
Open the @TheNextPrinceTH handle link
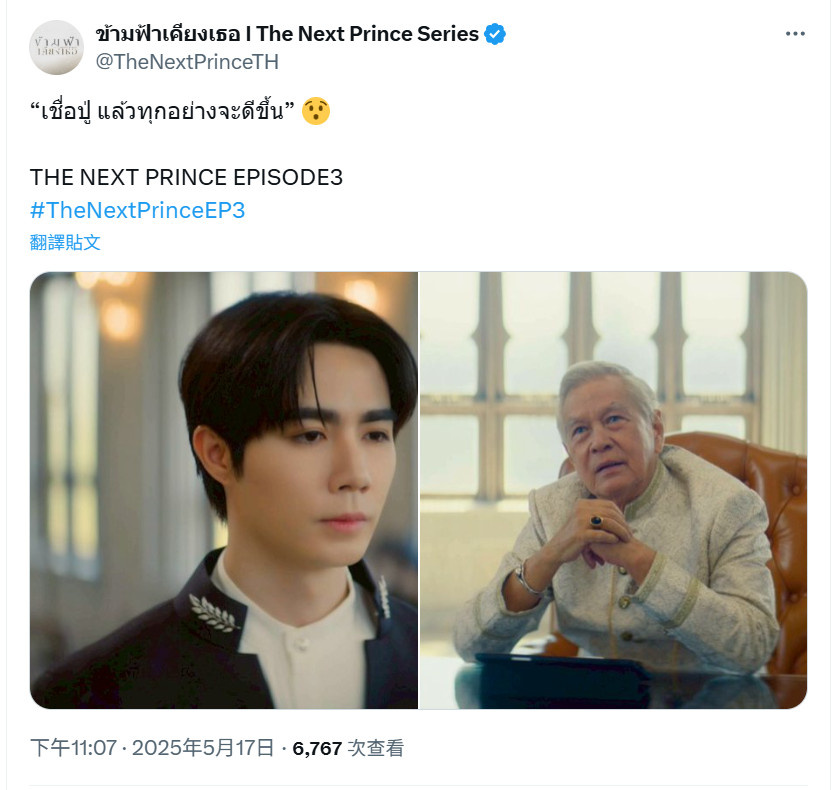tap(187, 62)
